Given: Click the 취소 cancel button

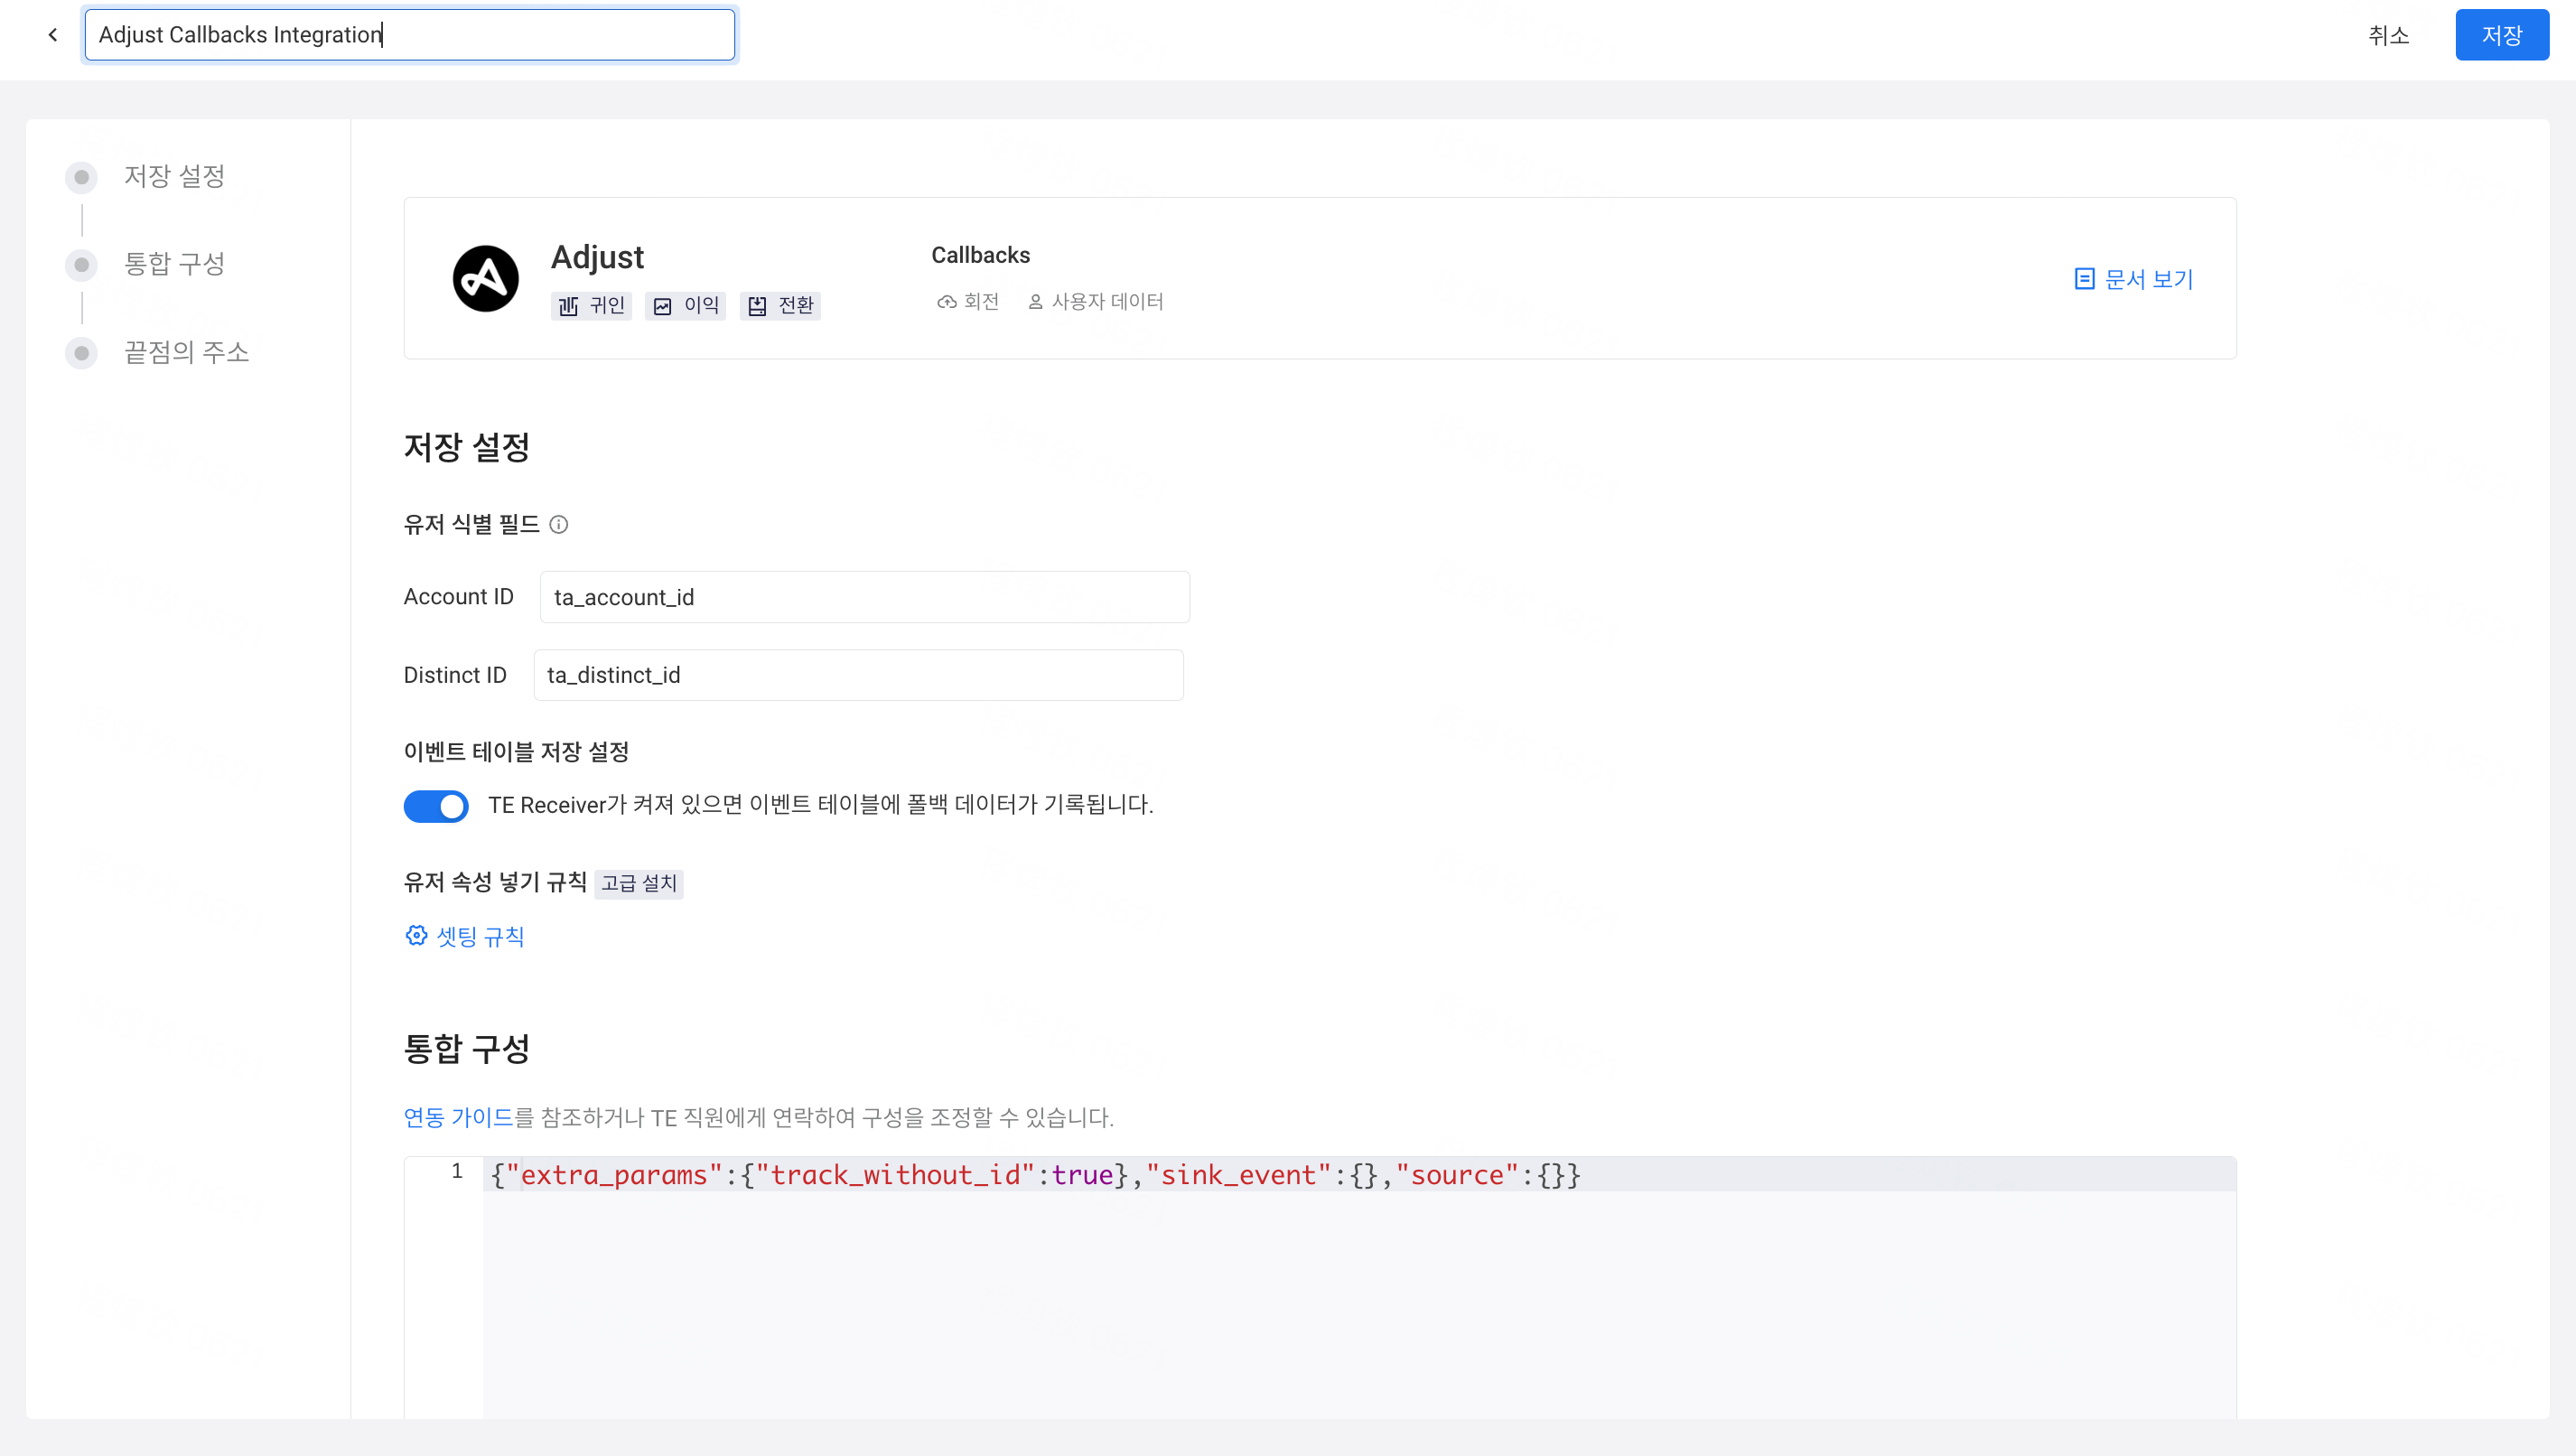Looking at the screenshot, I should (x=2389, y=35).
